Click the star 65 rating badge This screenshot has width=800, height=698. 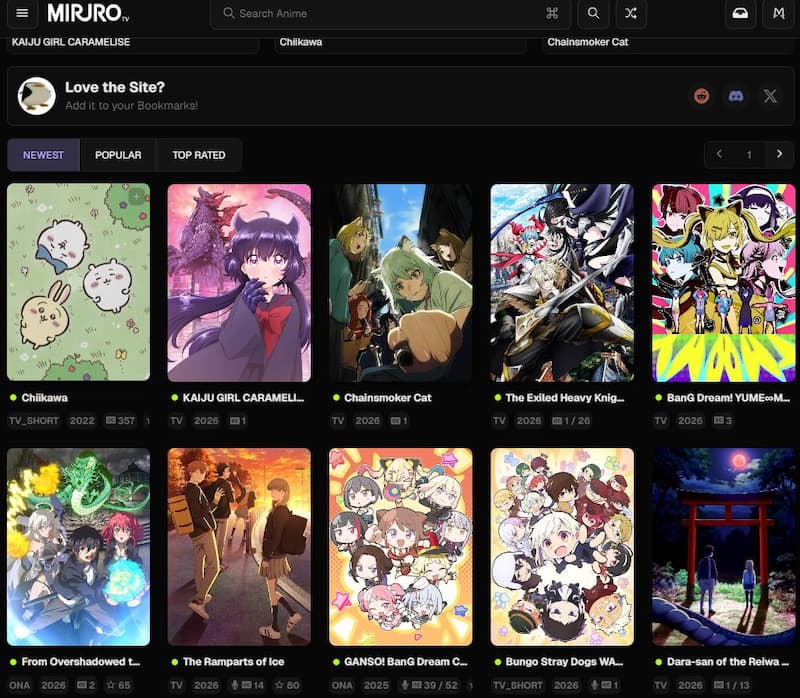pyautogui.click(x=118, y=685)
